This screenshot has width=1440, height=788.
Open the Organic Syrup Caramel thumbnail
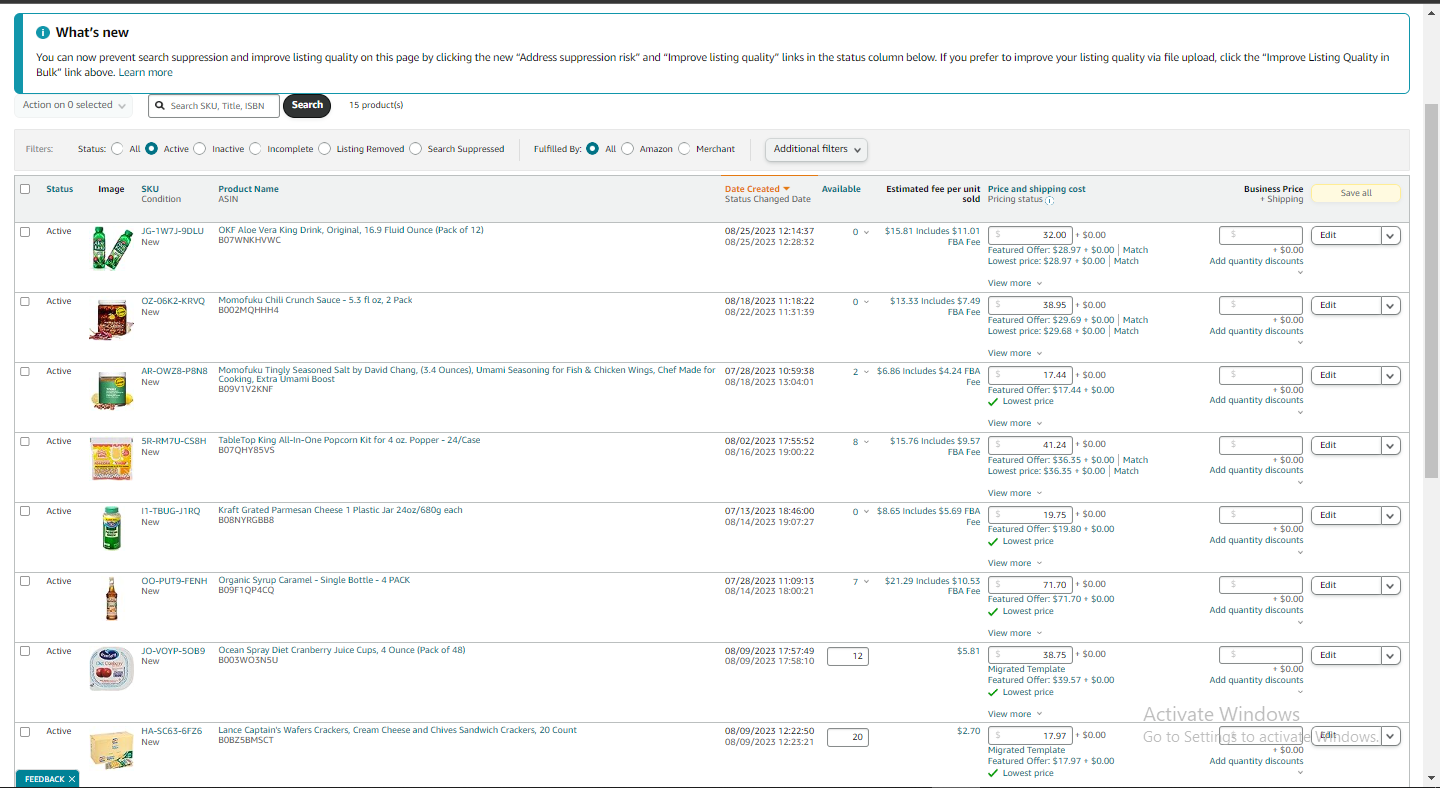pos(111,599)
